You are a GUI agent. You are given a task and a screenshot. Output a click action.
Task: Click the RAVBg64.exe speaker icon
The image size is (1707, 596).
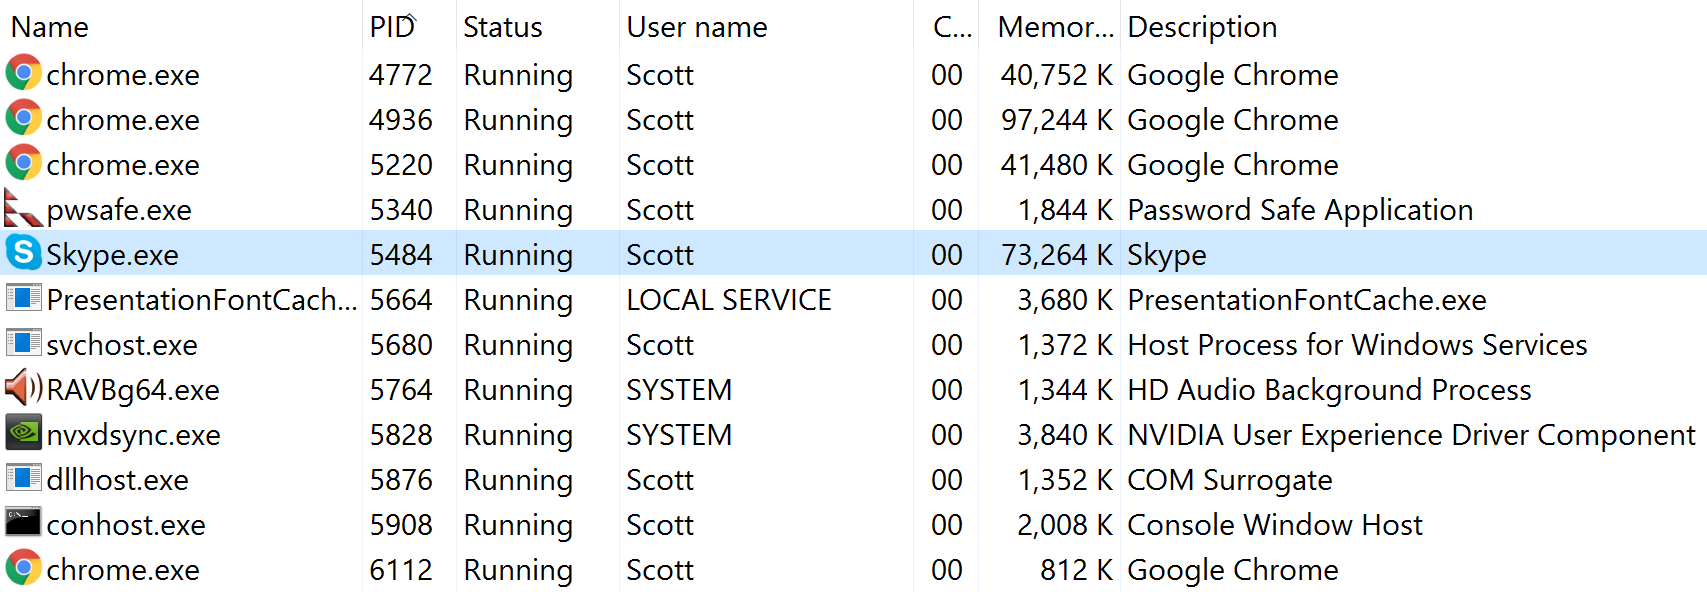pyautogui.click(x=23, y=388)
